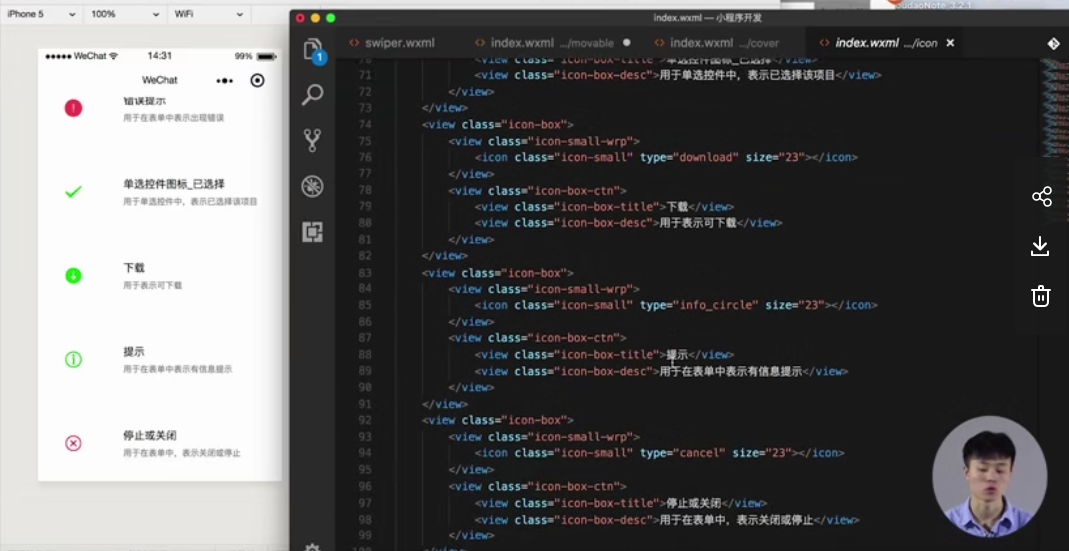Click type="info_circle" on code line 85
1069x551 pixels.
[x=699, y=306]
